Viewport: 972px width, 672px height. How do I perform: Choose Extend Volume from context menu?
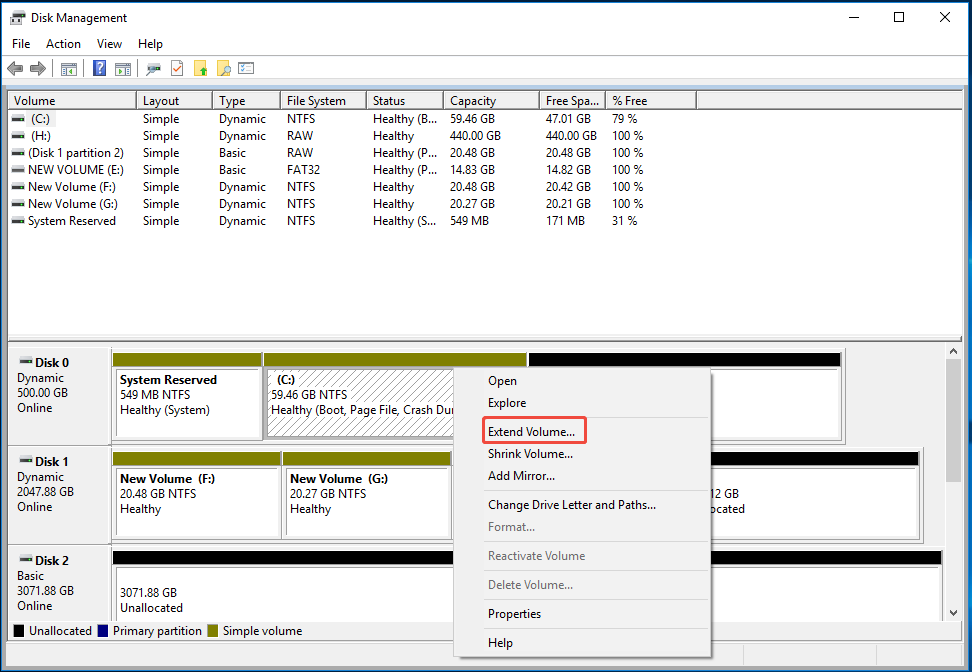click(x=531, y=432)
